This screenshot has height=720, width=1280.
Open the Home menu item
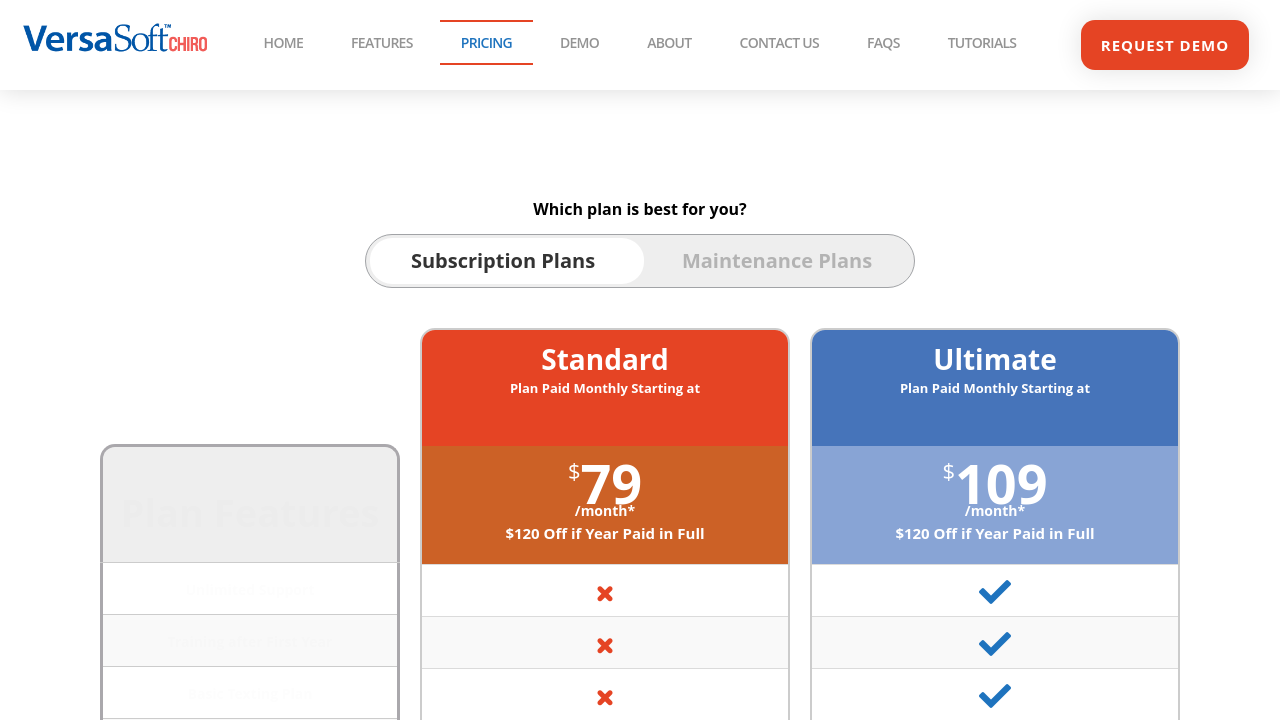point(283,43)
